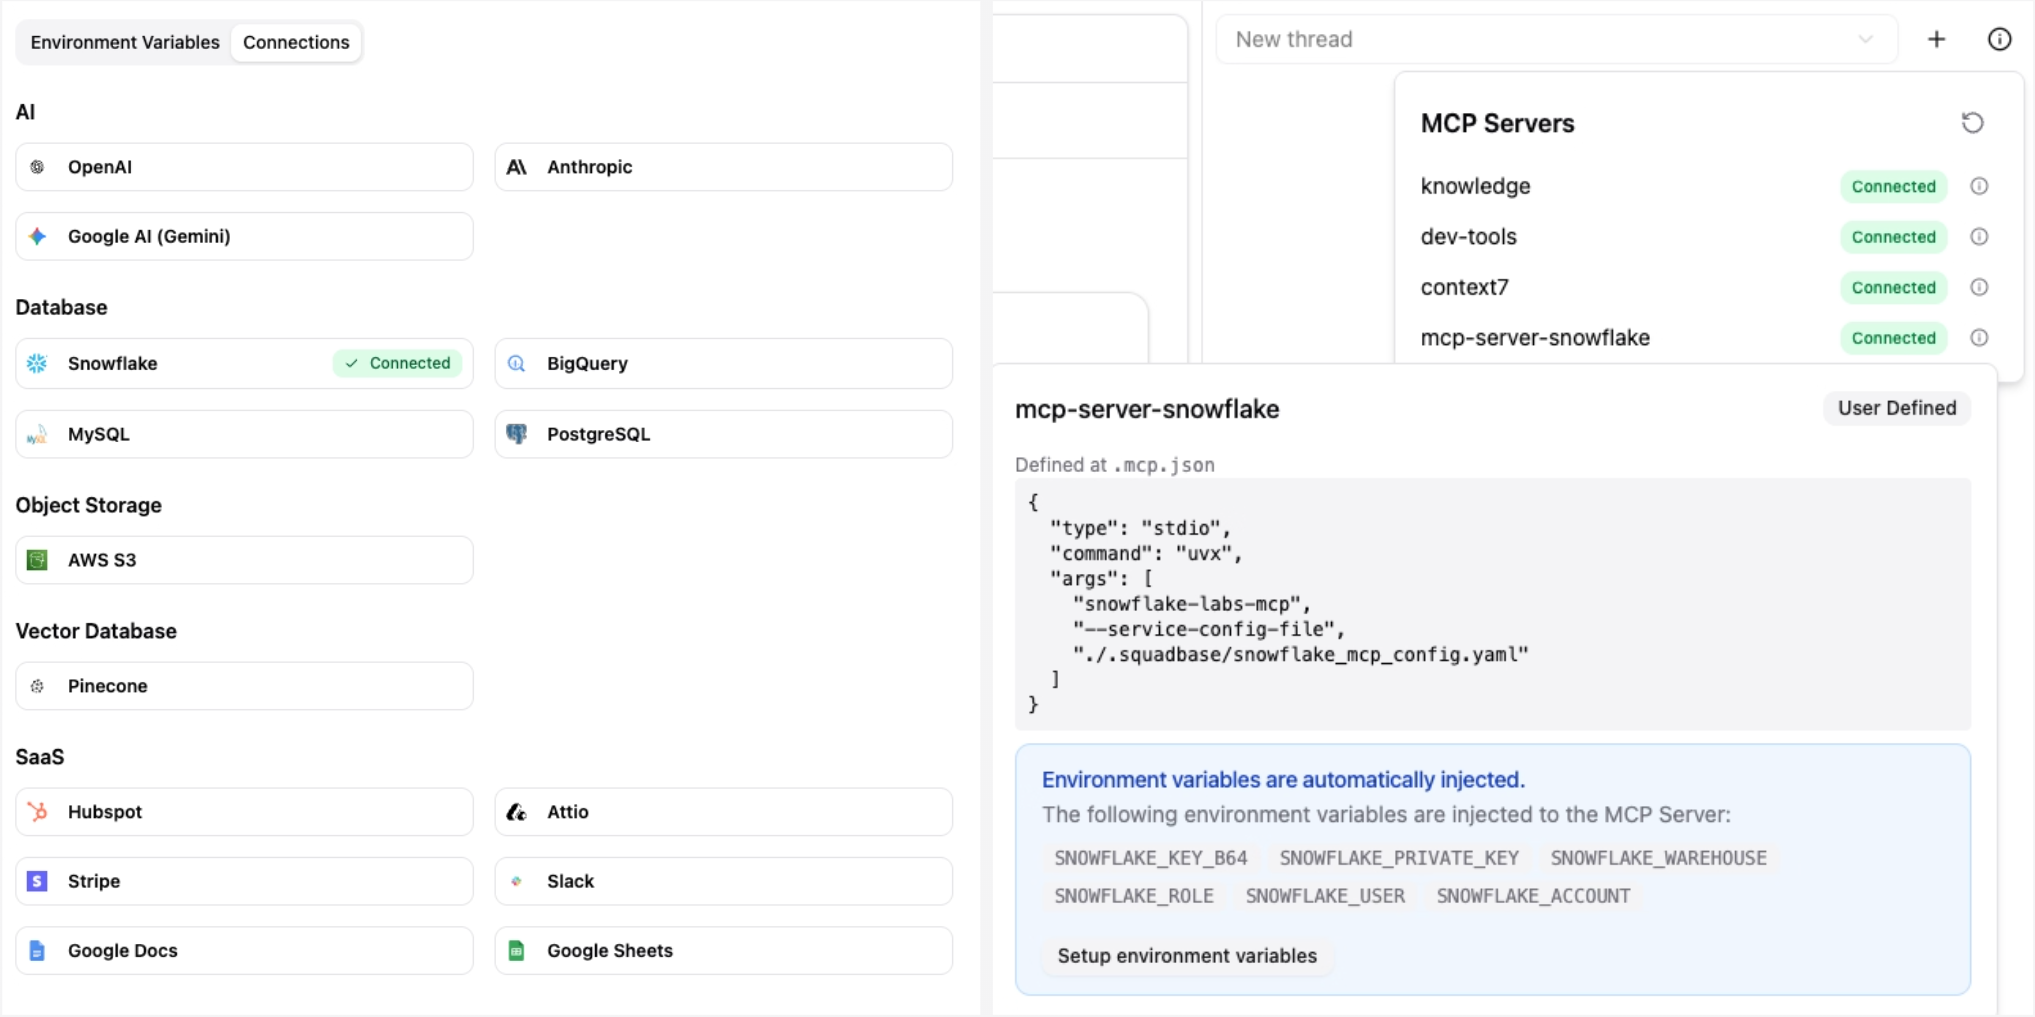
Task: Switch to the Connections tab
Action: pyautogui.click(x=295, y=42)
